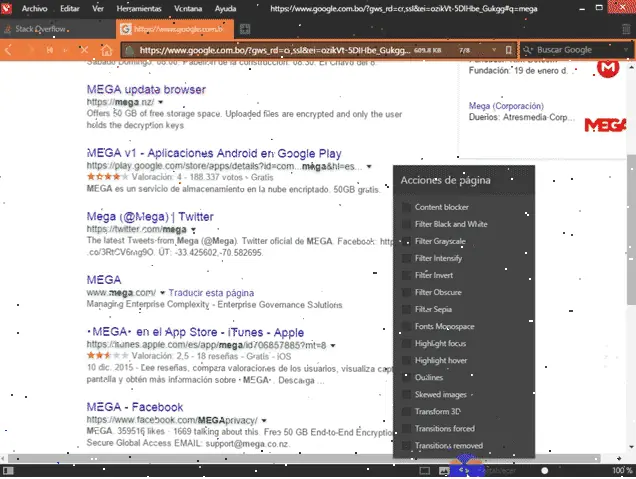The image size is (636, 479).
Task: Open the MEGA www.mega.com result title
Action: 104,280
